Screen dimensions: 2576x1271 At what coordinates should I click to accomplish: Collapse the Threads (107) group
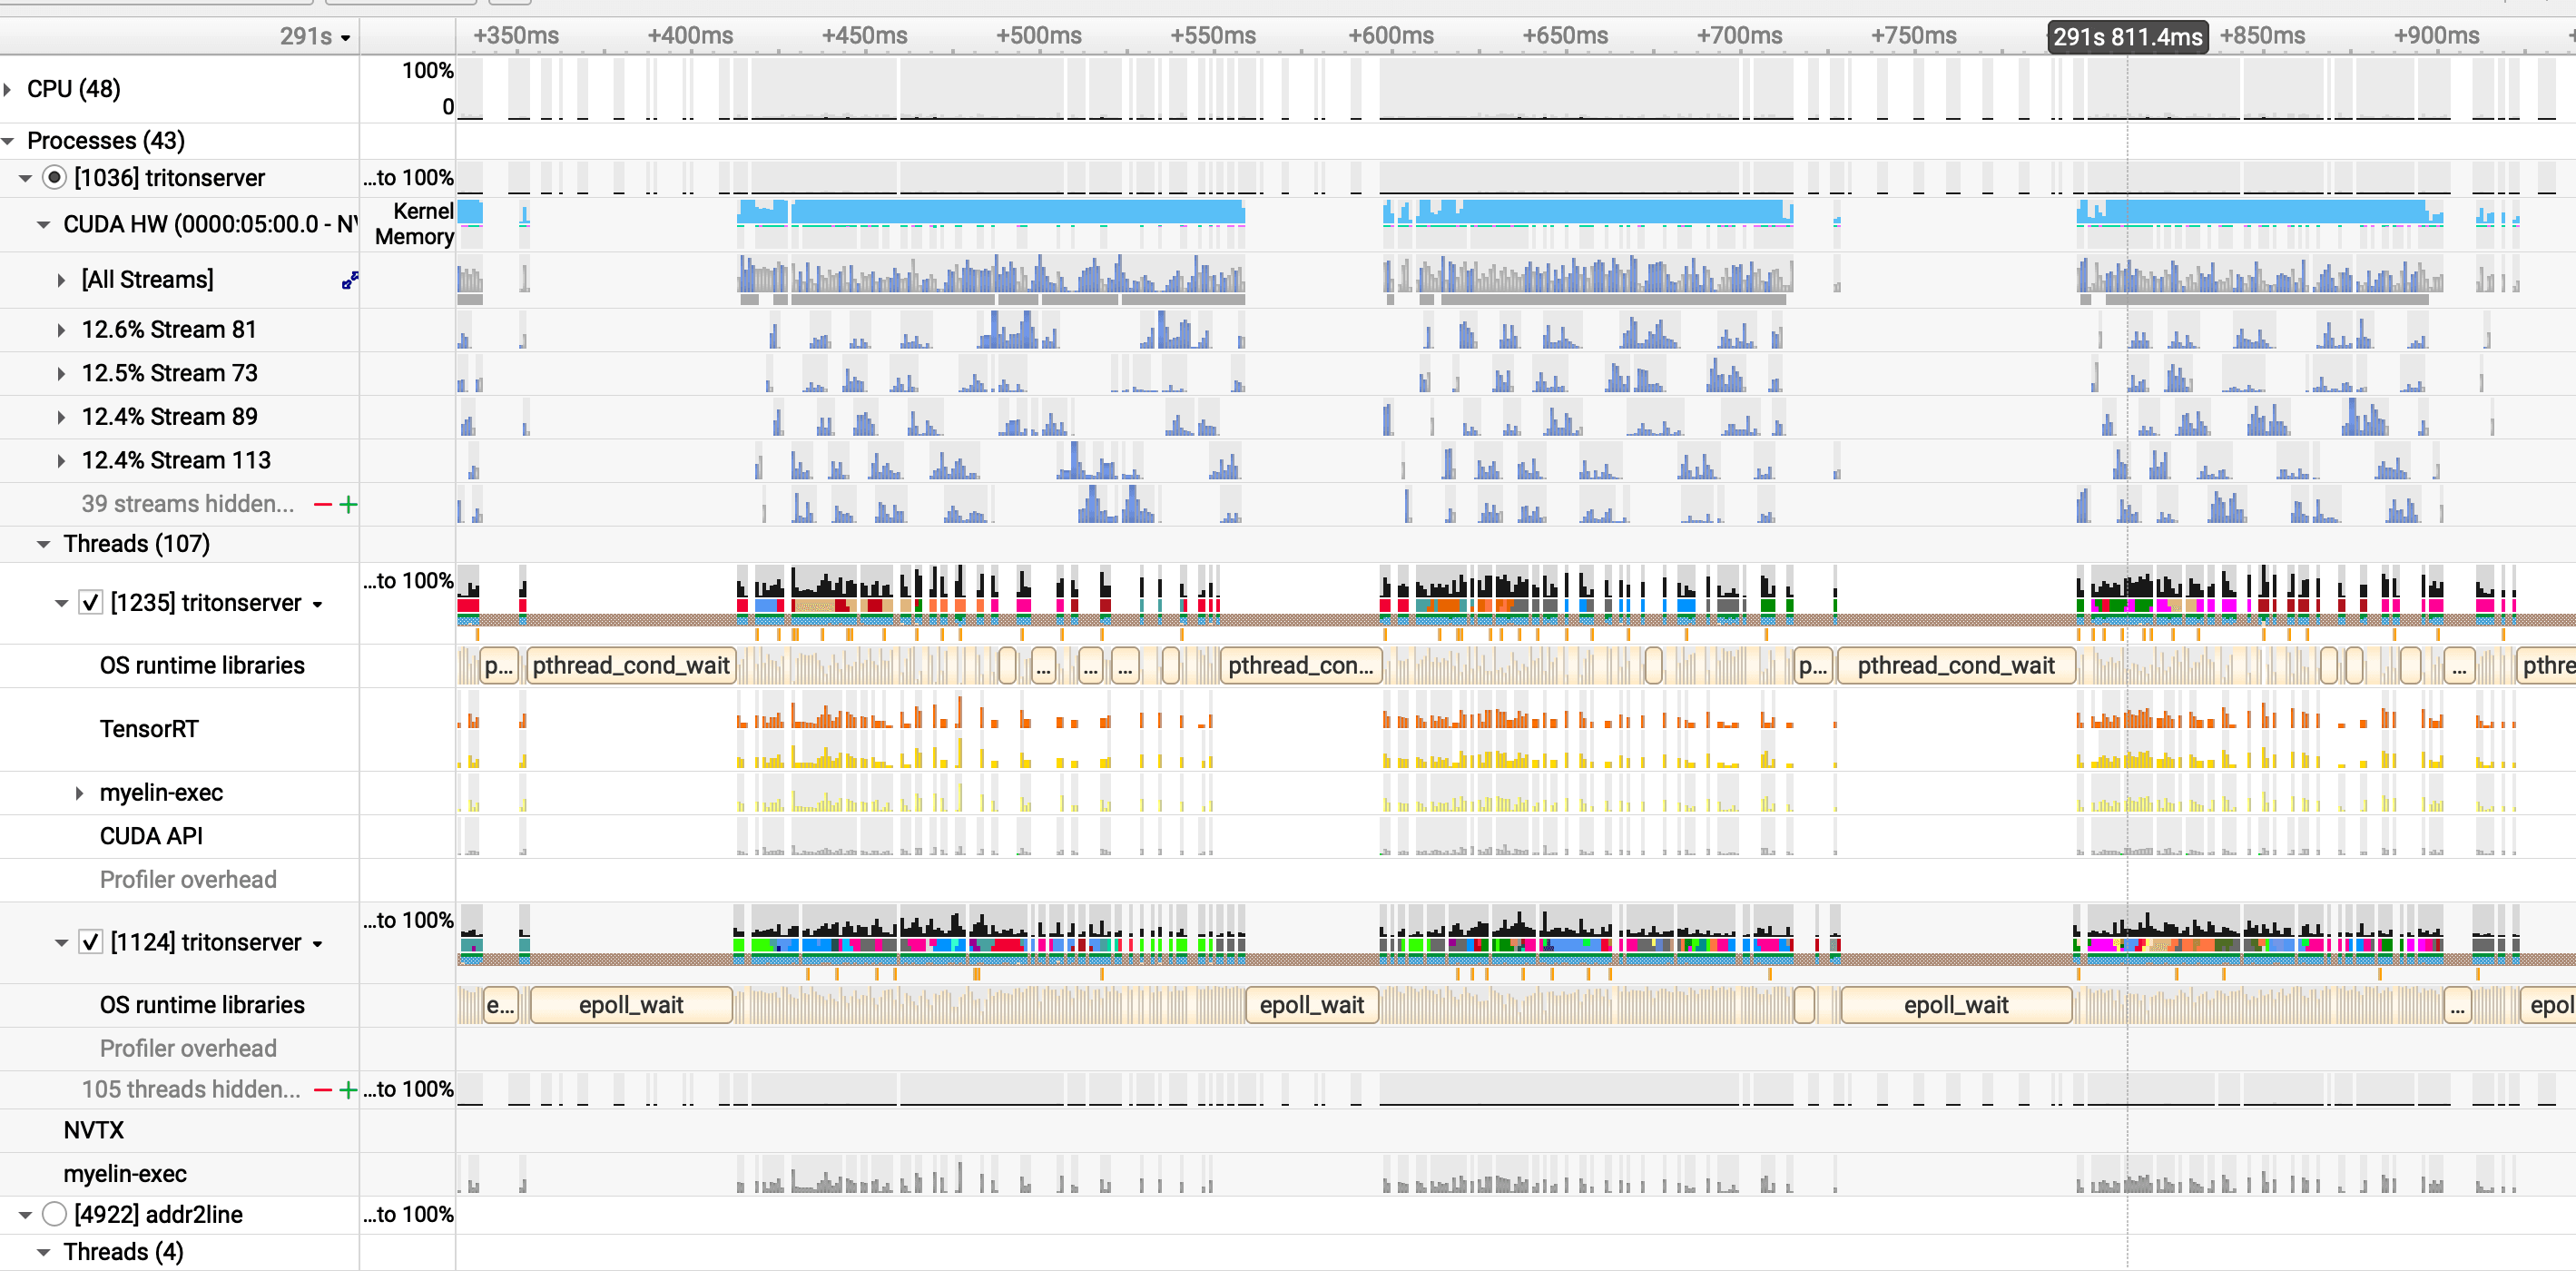click(x=43, y=544)
